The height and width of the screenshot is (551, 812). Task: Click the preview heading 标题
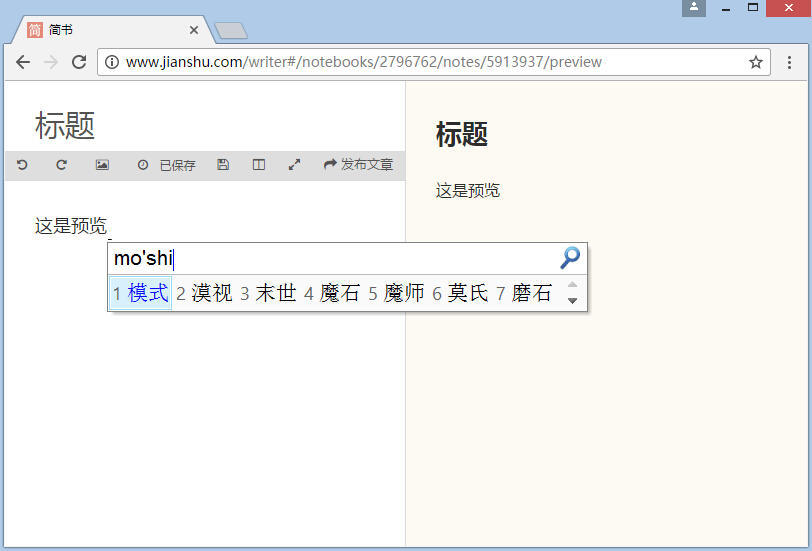tap(462, 134)
